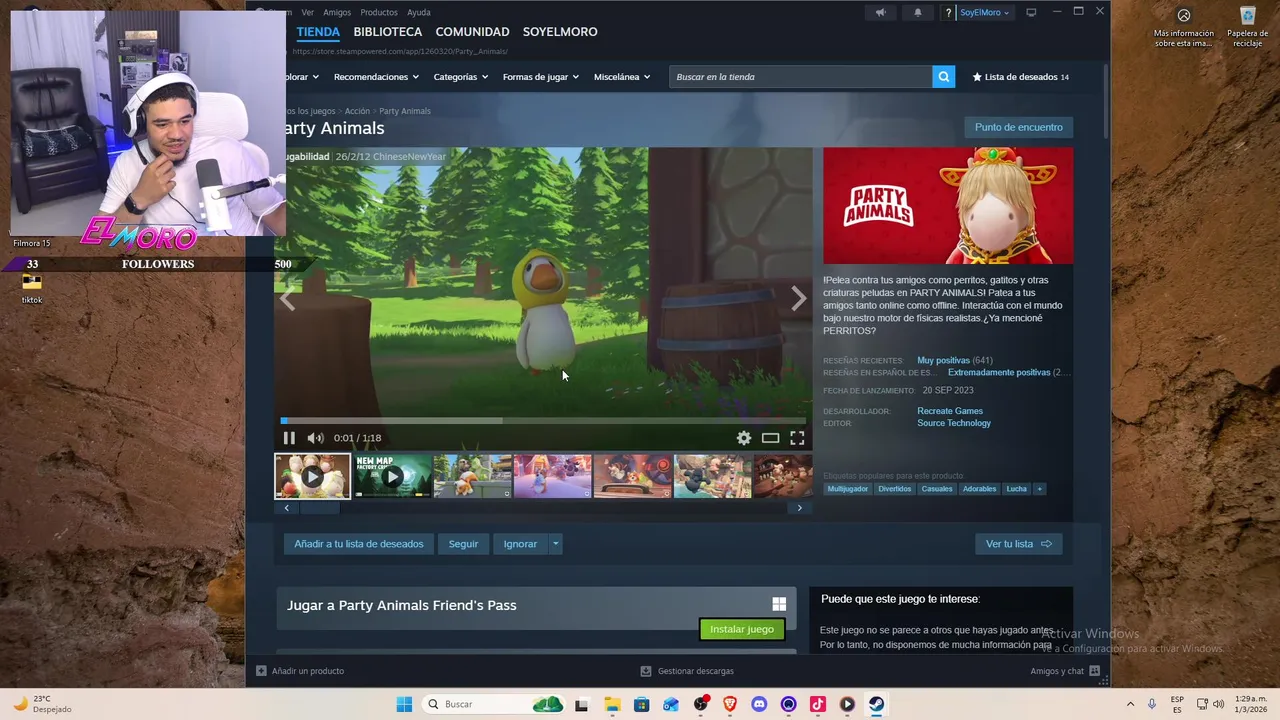Select the Lucha tag
The width and height of the screenshot is (1280, 720).
tap(1016, 489)
